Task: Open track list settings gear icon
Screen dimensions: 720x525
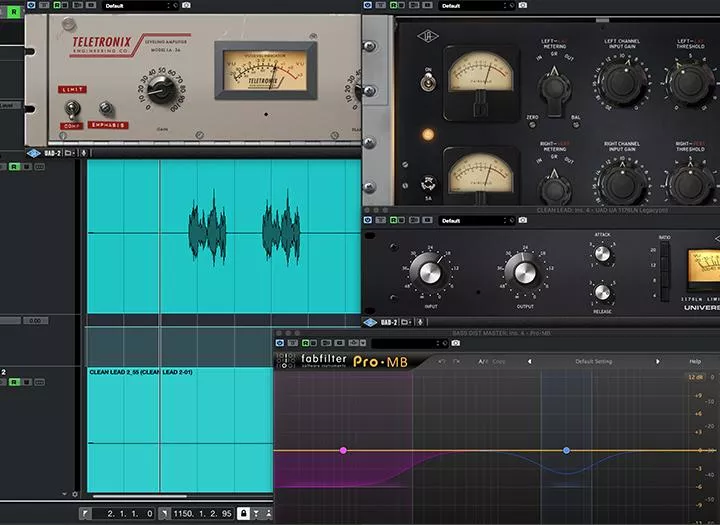Action: click(x=75, y=494)
